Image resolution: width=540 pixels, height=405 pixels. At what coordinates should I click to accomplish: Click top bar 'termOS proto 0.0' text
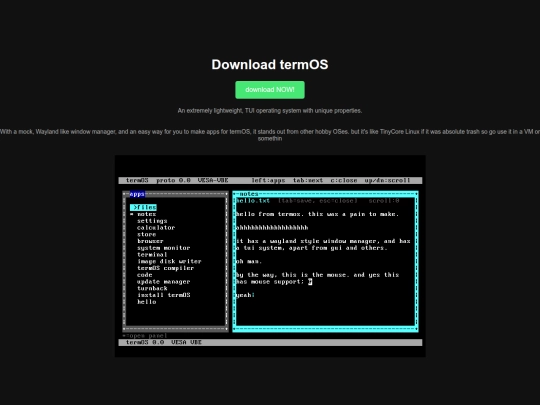click(x=158, y=180)
